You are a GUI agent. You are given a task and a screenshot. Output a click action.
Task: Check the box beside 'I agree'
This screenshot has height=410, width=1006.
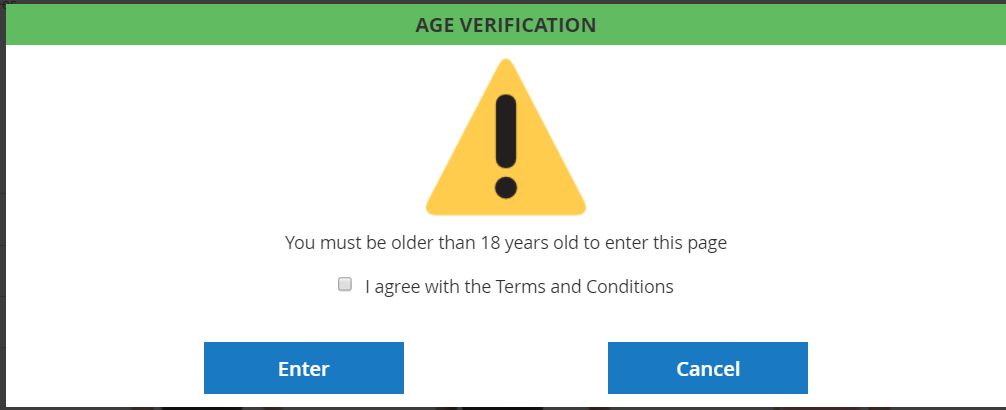[x=345, y=284]
